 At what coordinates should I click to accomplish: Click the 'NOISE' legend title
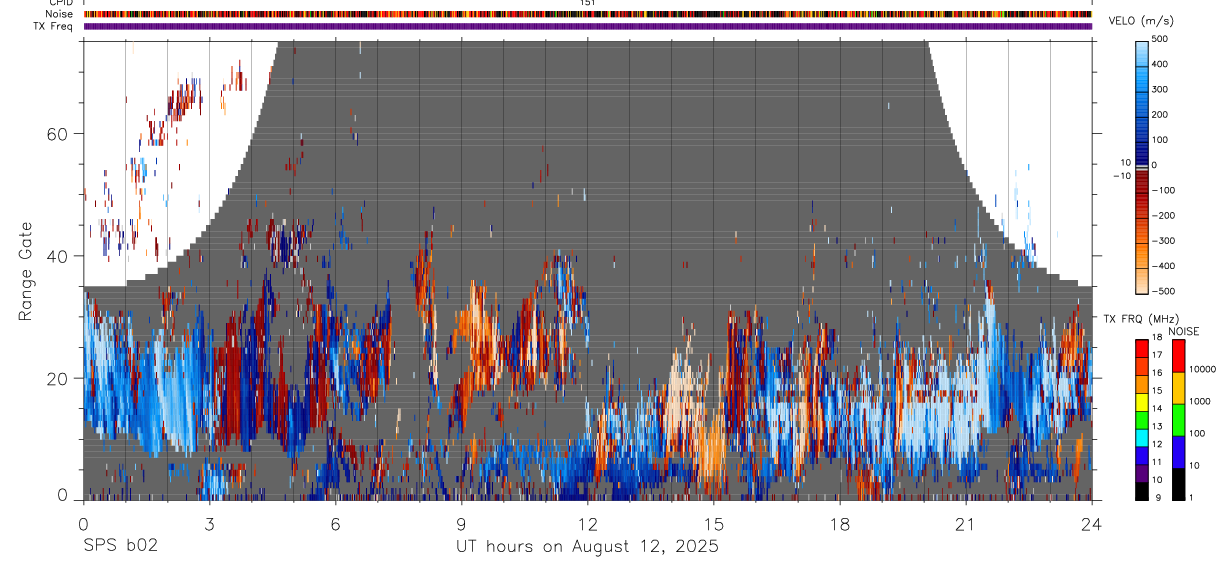coord(1183,331)
